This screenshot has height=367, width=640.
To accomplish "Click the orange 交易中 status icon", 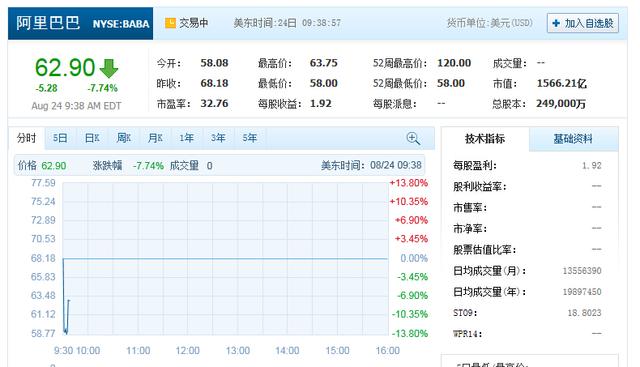I will 170,23.
